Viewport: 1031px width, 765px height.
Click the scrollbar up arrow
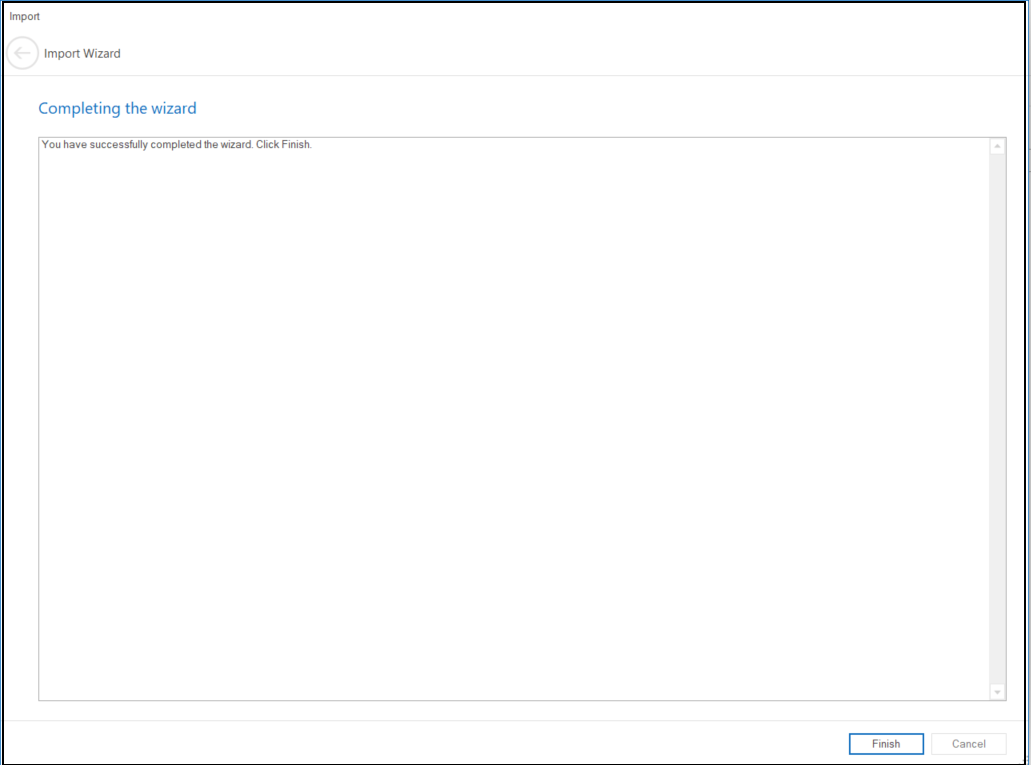click(997, 147)
